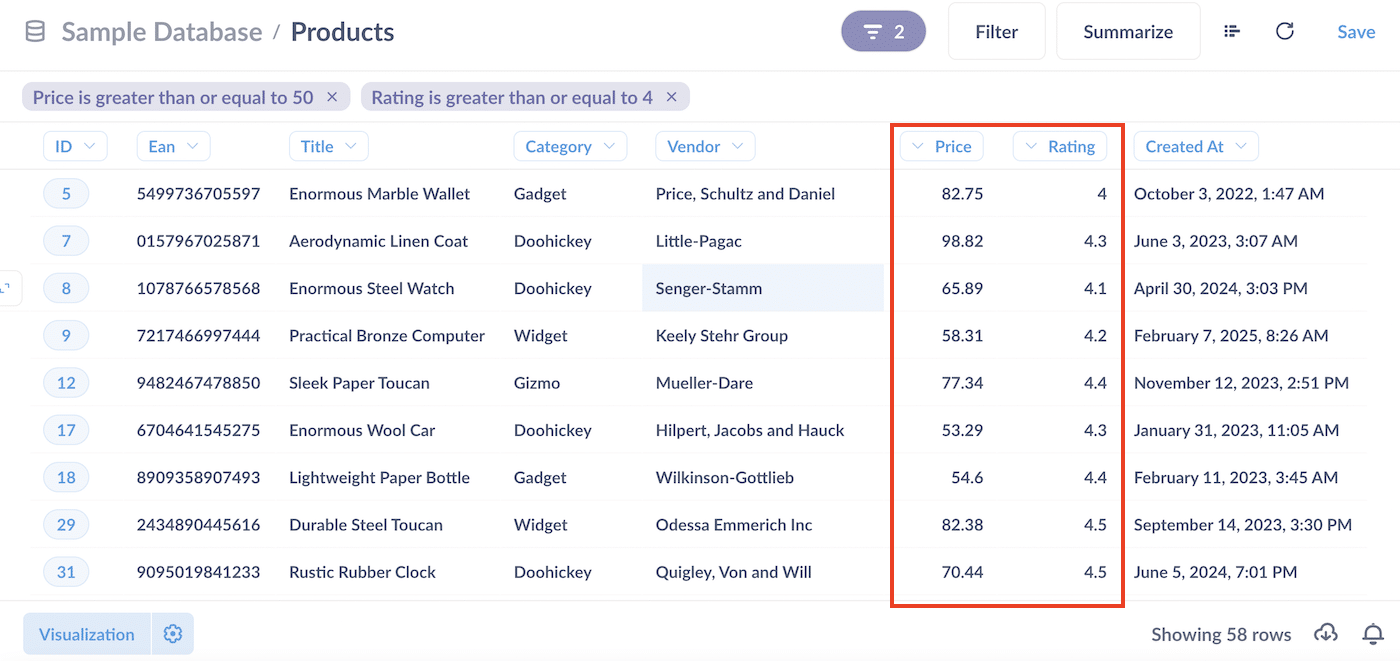Click the database icon beside Sample Database
The width and height of the screenshot is (1400, 661).
[34, 31]
